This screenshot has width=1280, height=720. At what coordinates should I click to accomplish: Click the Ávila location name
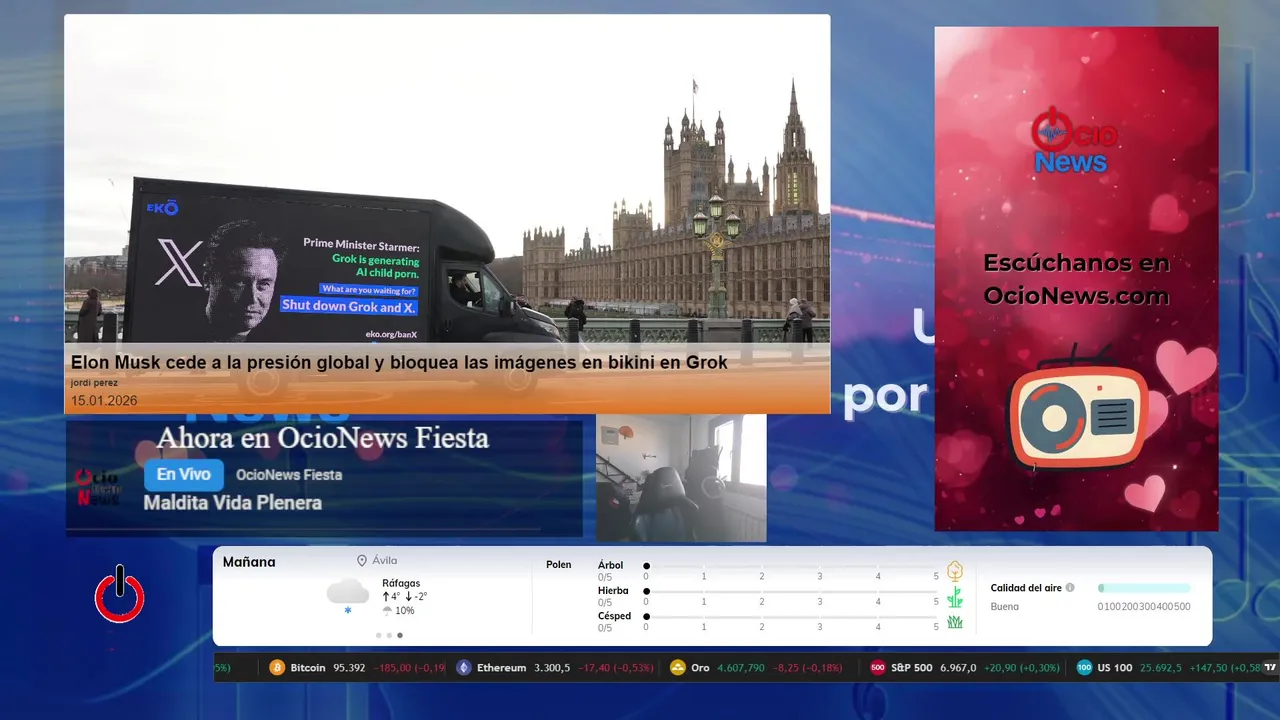tap(384, 561)
